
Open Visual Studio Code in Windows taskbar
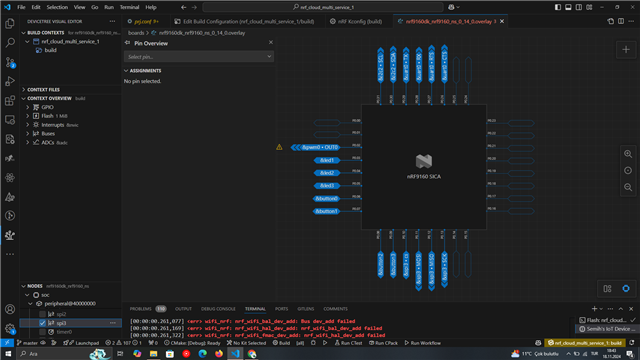[x=236, y=353]
